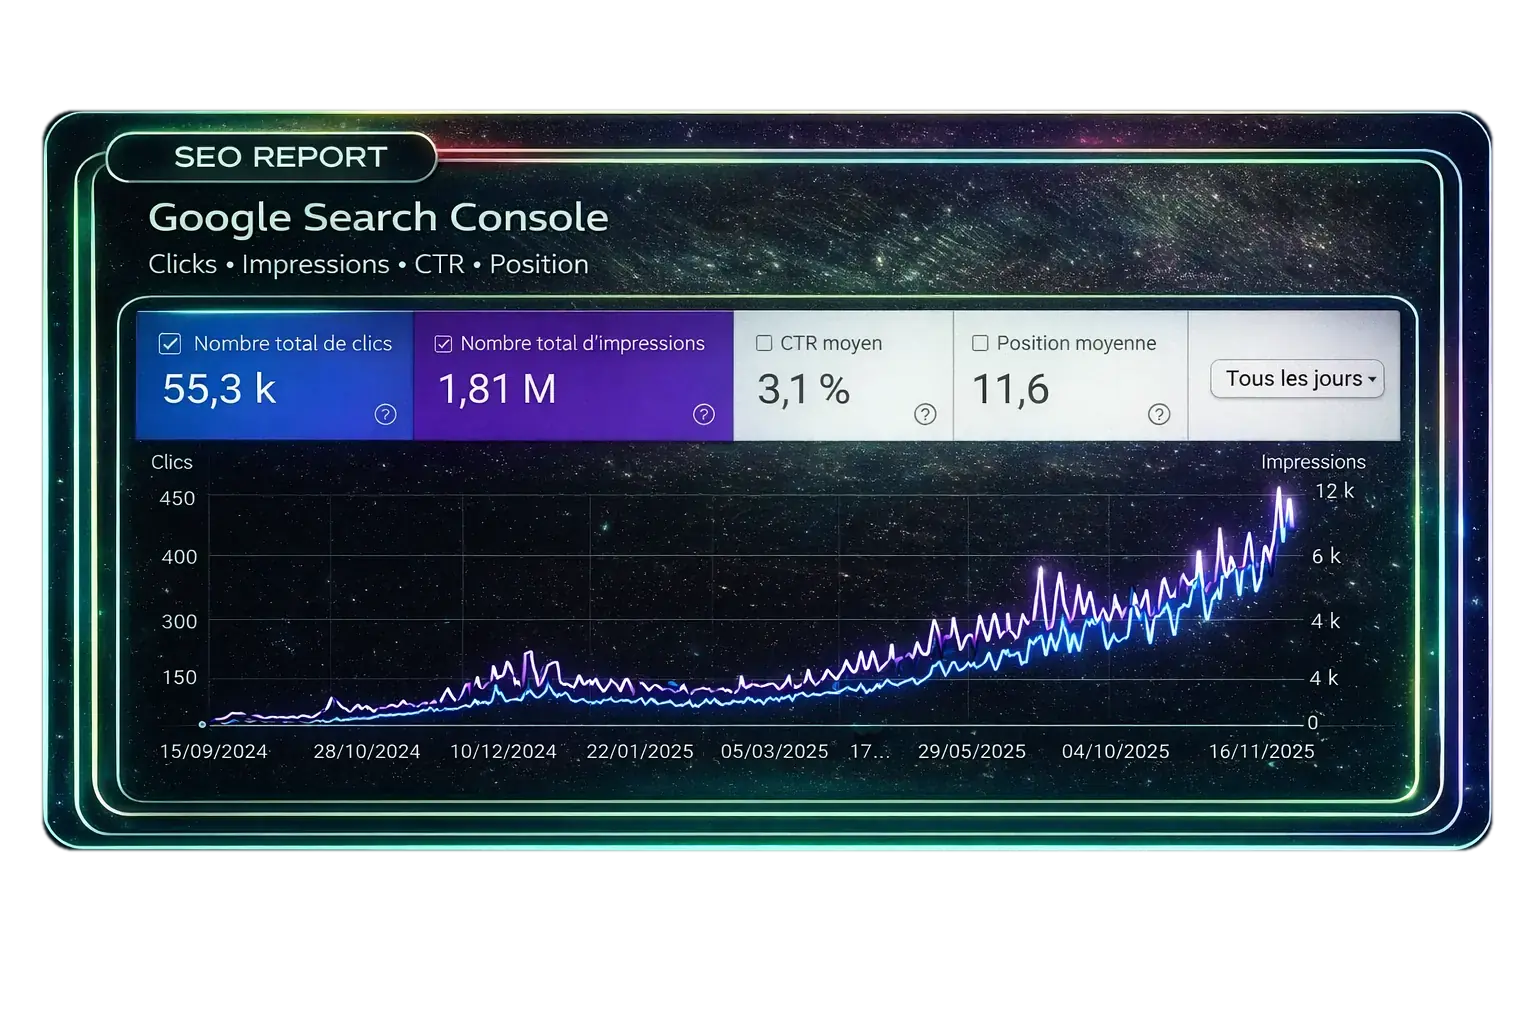This screenshot has height=1024, width=1536.
Task: Click the chart start point marker
Action: tap(203, 724)
